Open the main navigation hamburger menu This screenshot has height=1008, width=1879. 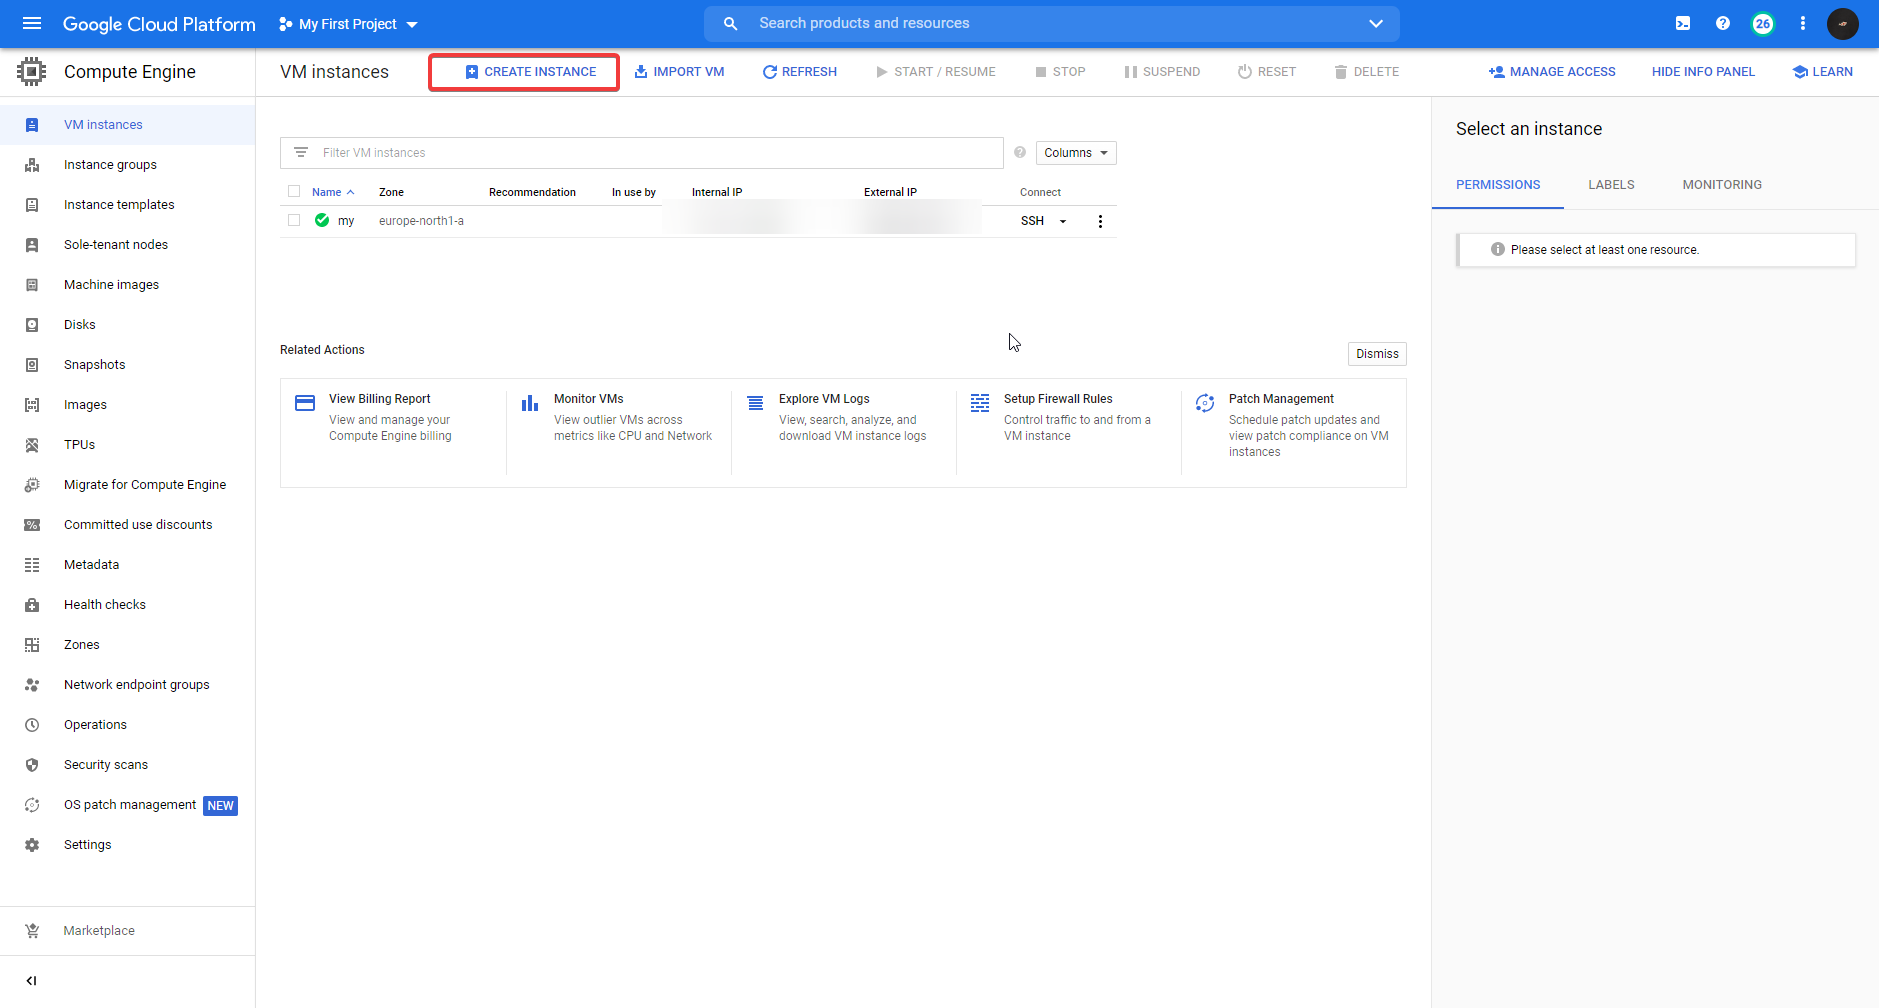tap(32, 23)
